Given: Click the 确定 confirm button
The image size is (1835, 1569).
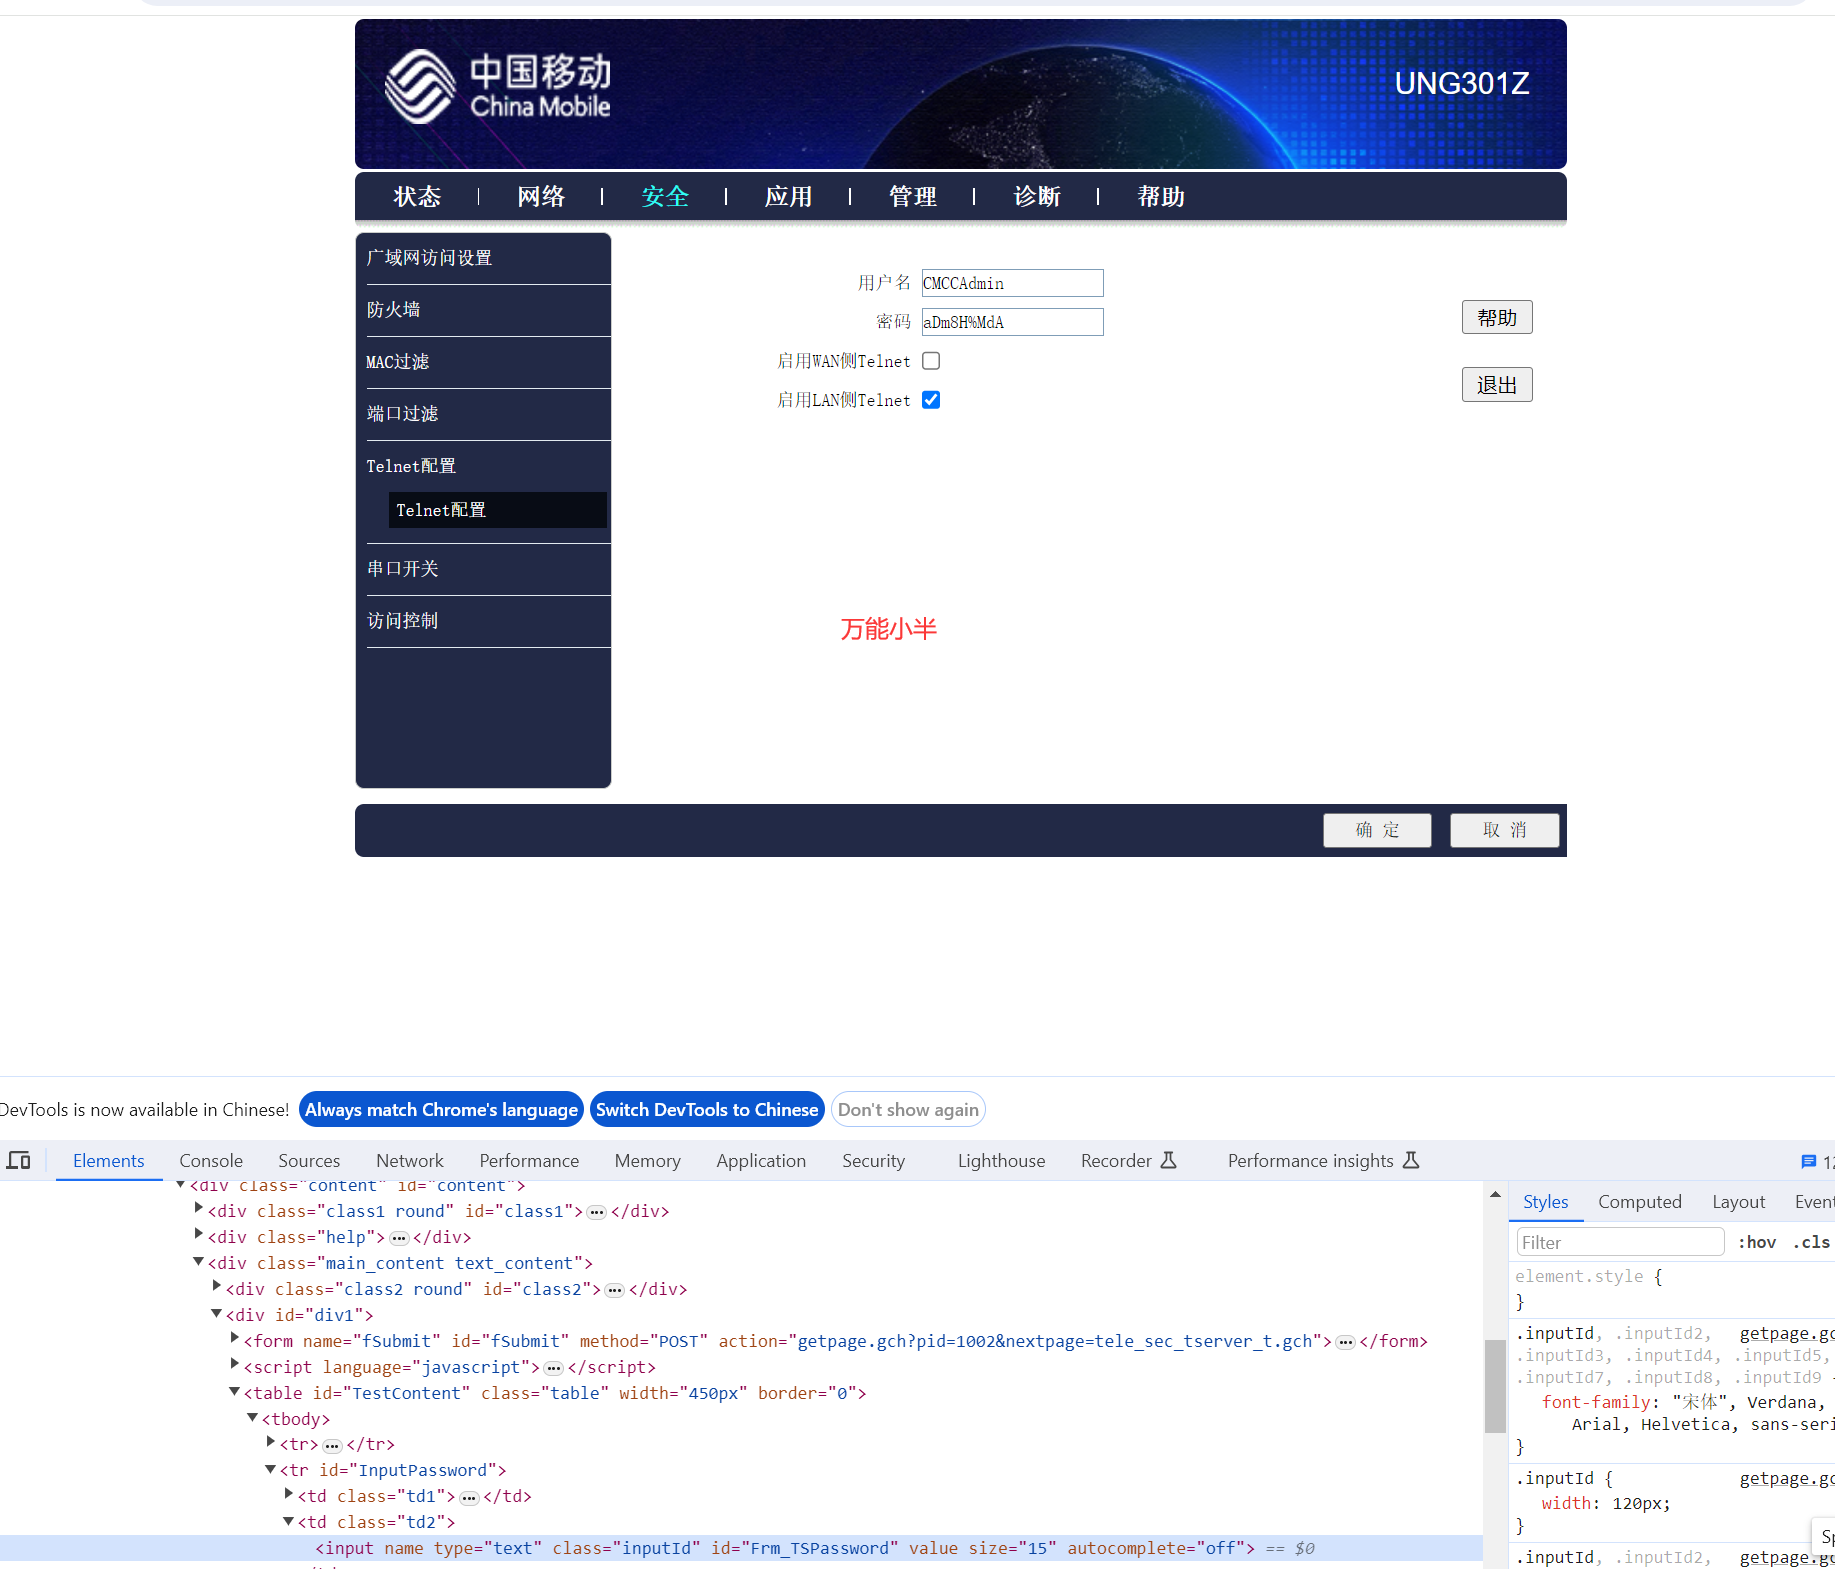Looking at the screenshot, I should pyautogui.click(x=1377, y=830).
